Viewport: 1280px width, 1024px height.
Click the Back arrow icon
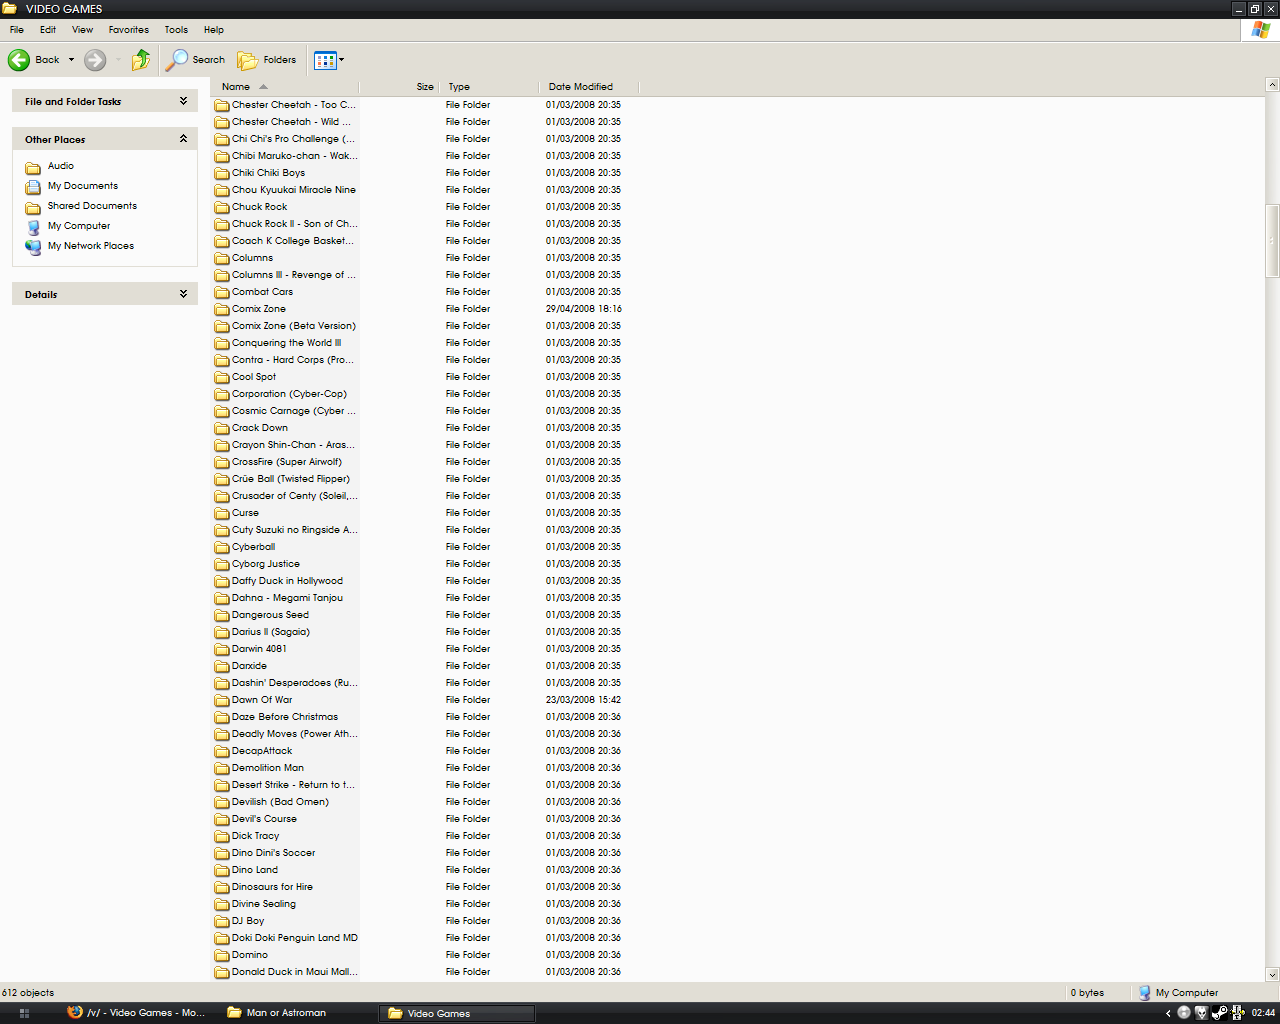tap(19, 60)
